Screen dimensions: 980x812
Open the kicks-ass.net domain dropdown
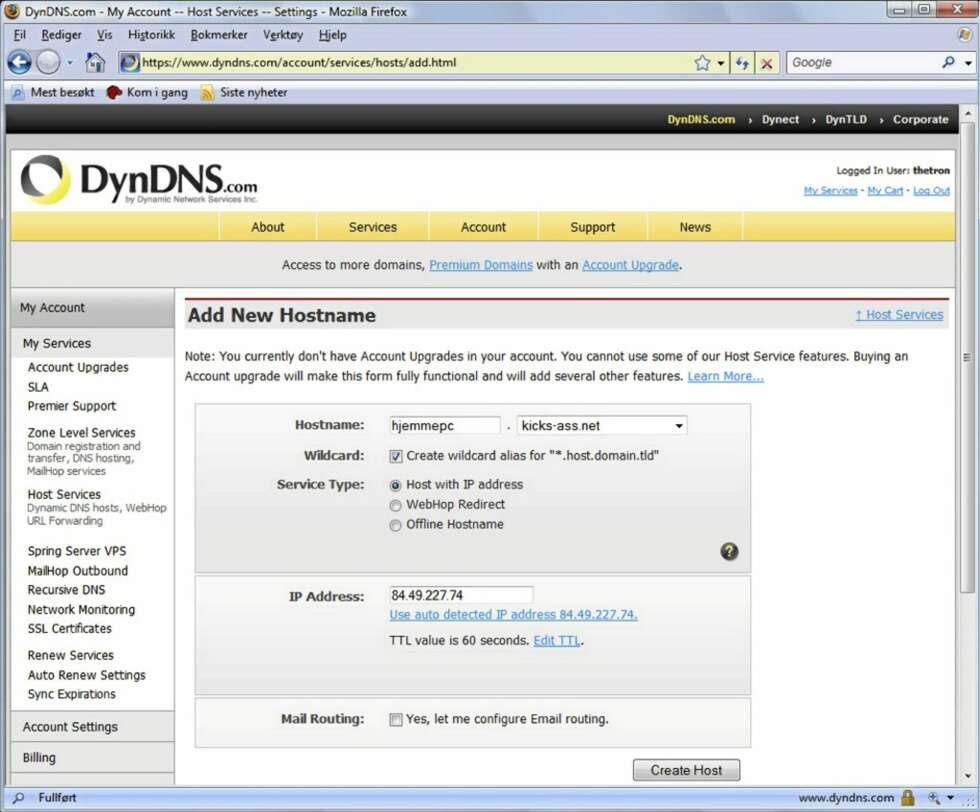[602, 426]
